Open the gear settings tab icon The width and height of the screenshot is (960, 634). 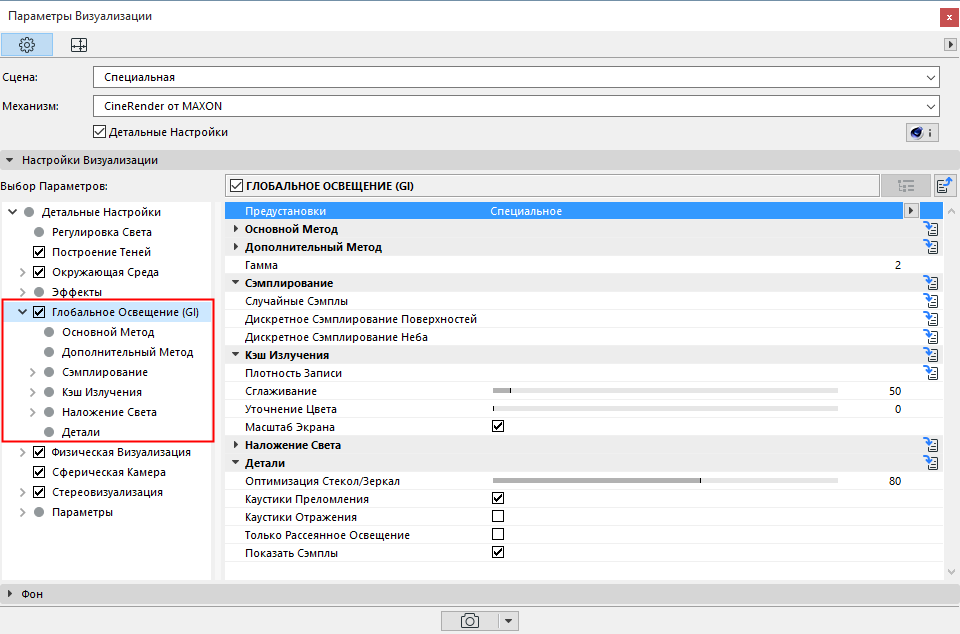pyautogui.click(x=27, y=45)
